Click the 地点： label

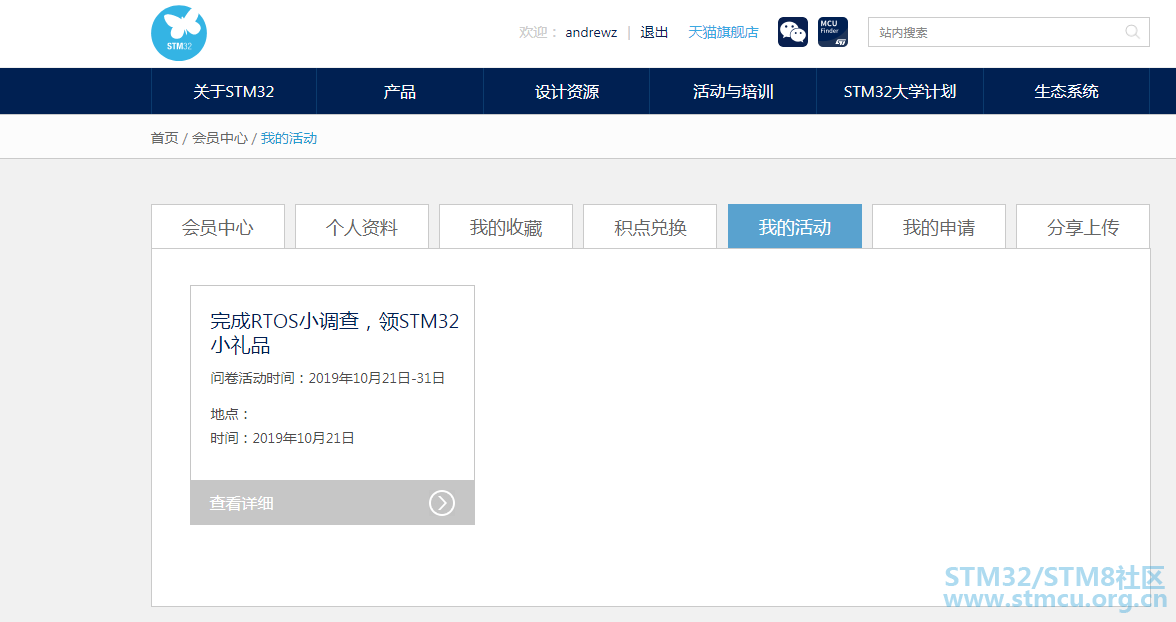point(230,414)
